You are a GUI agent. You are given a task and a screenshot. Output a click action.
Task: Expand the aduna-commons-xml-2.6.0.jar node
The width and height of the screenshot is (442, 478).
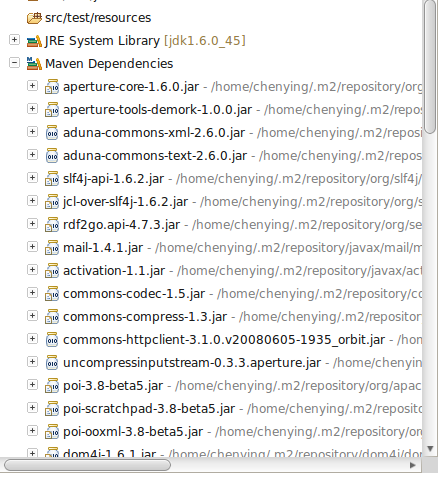[x=32, y=132]
